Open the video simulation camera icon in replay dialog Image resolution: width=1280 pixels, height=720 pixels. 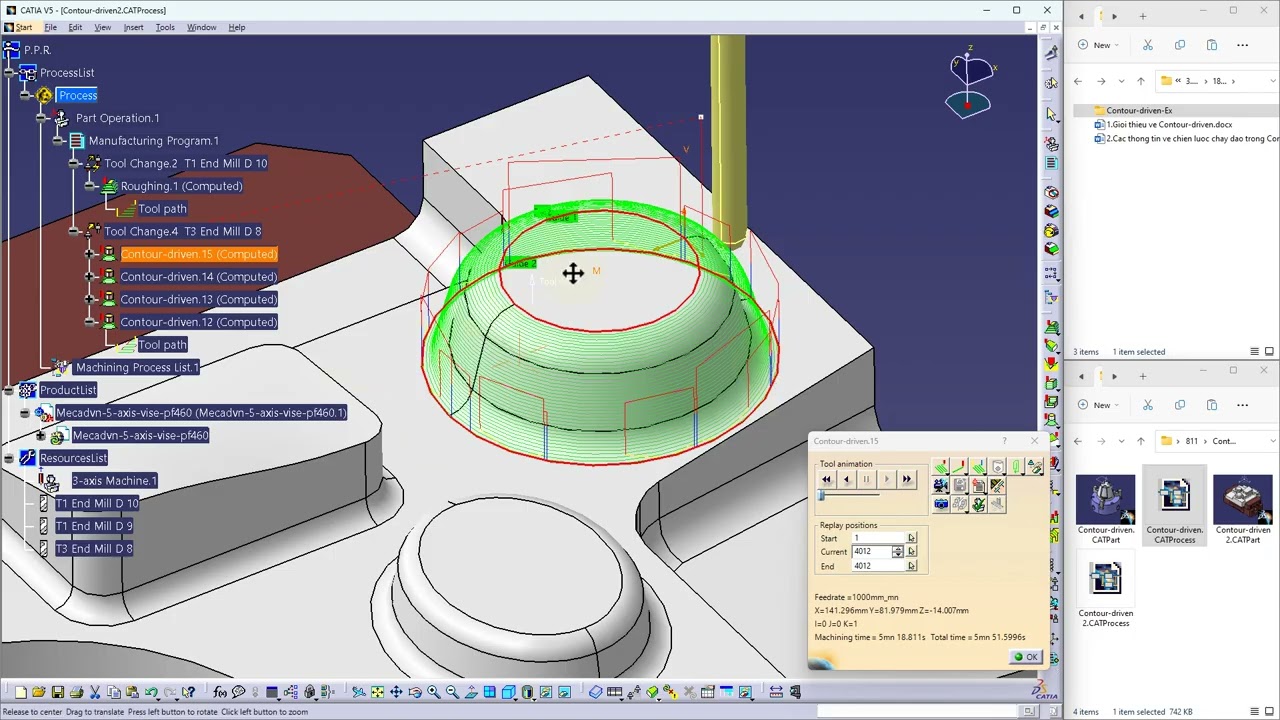(x=941, y=486)
